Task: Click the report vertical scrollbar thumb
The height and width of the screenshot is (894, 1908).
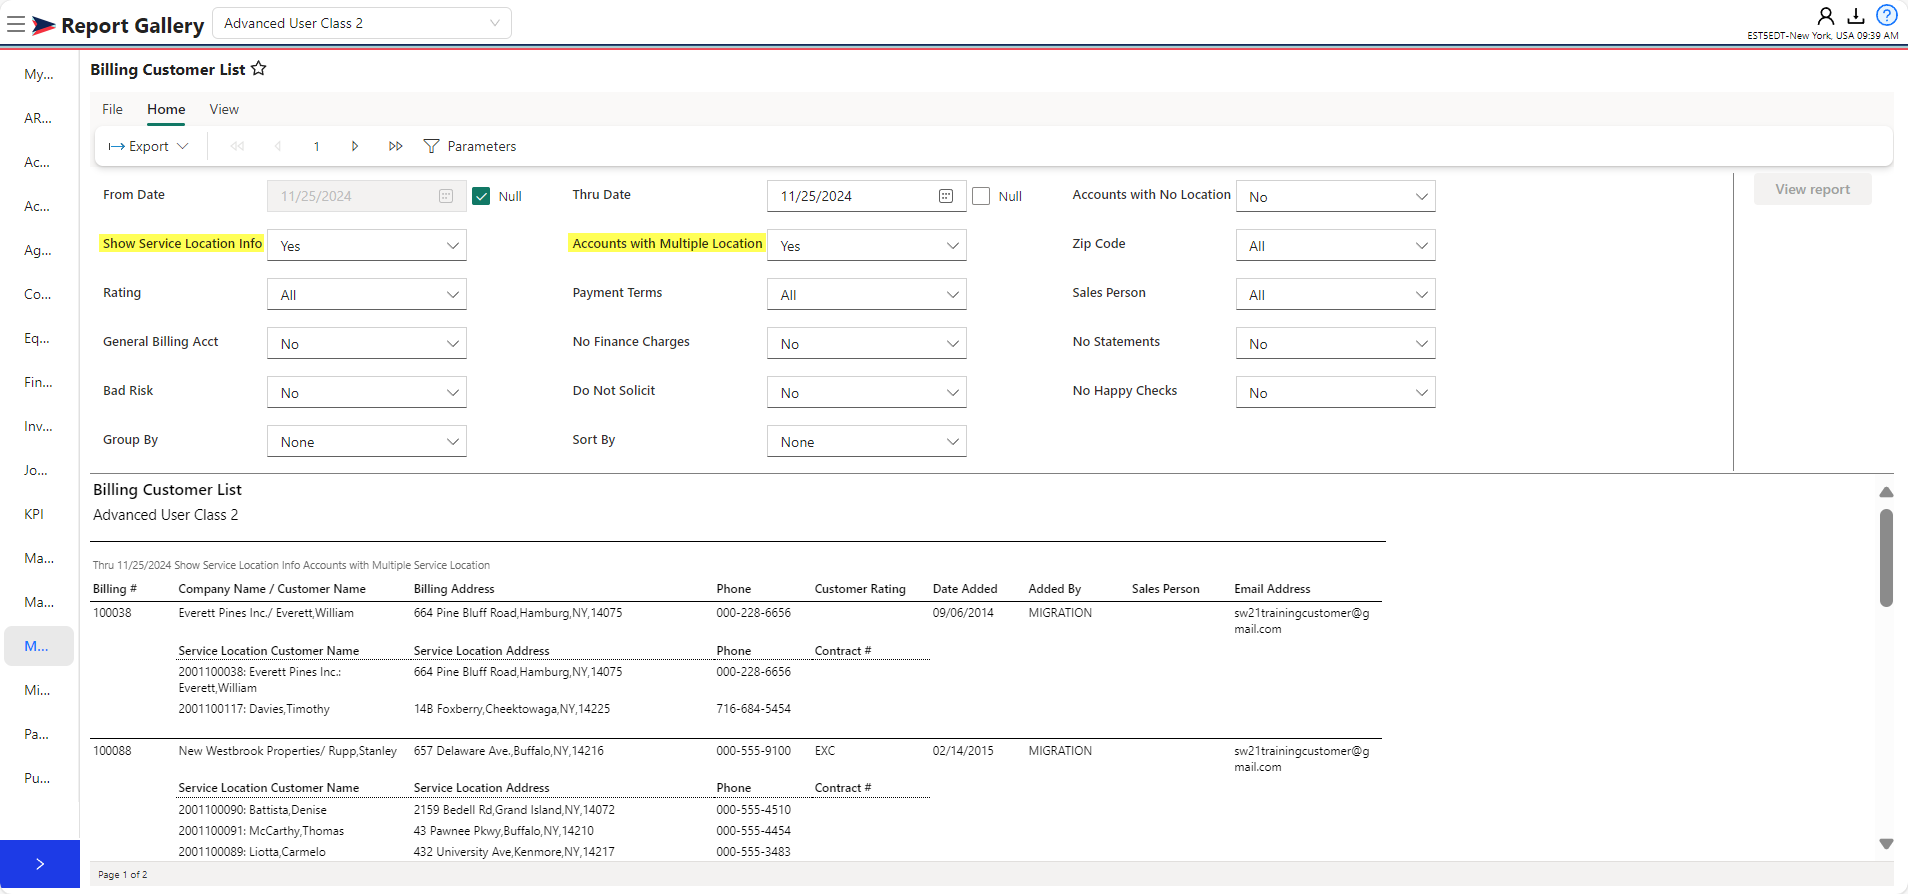Action: click(x=1886, y=558)
